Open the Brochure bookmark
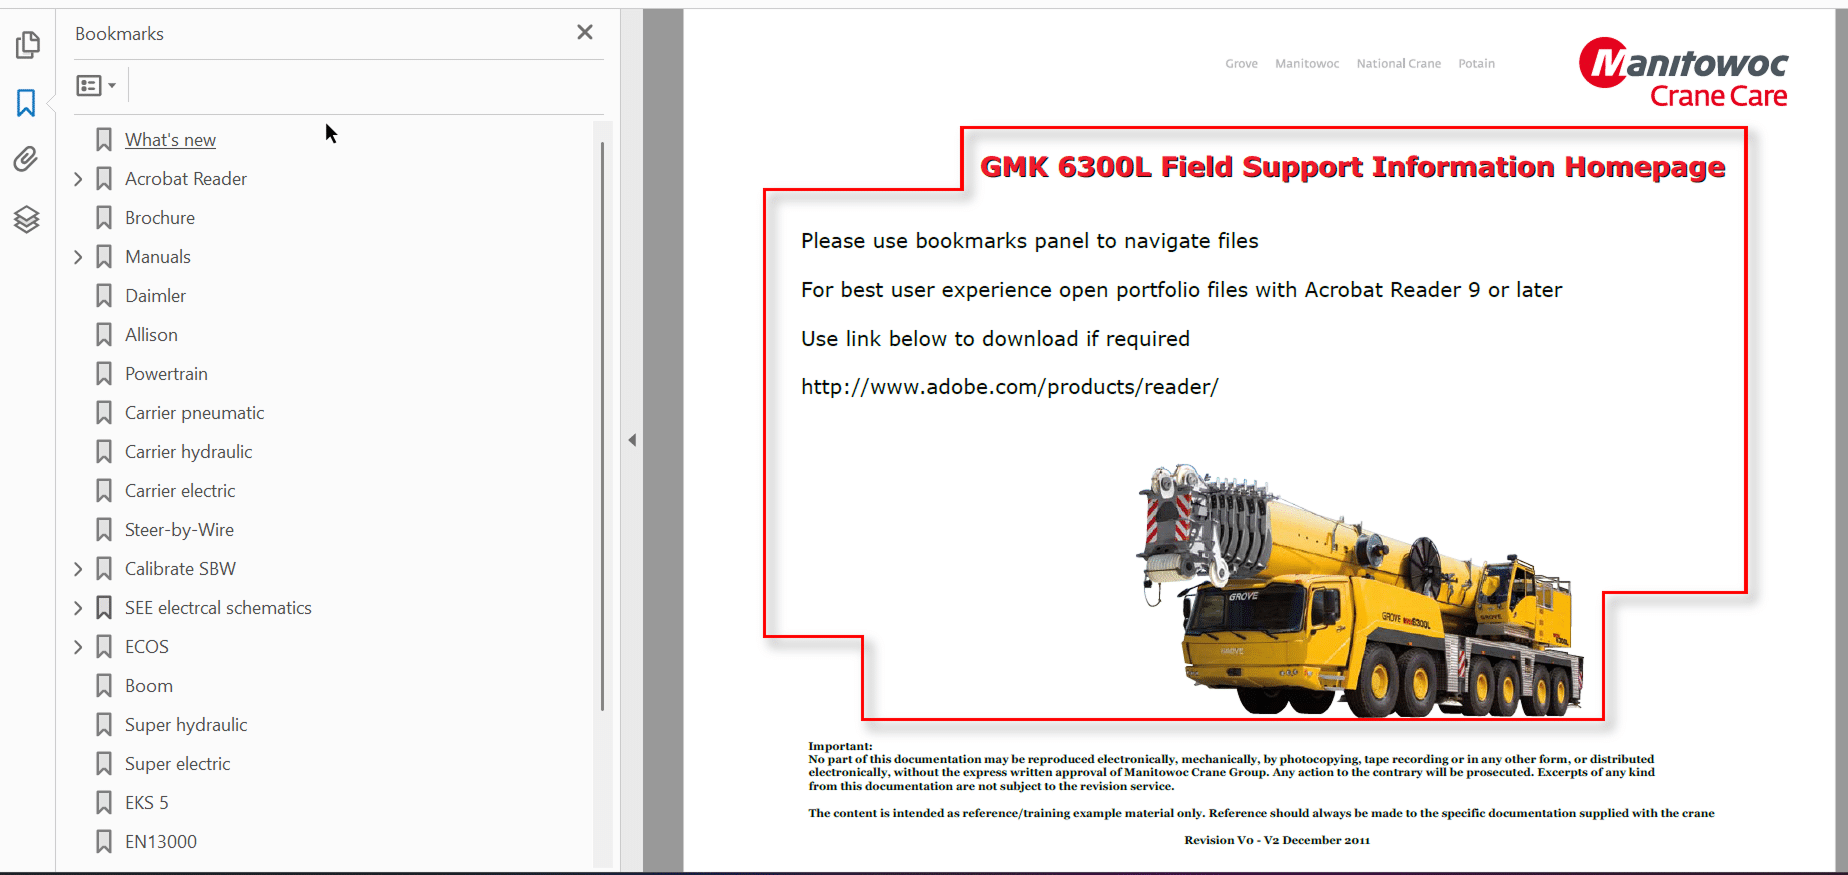The height and width of the screenshot is (875, 1848). click(160, 218)
